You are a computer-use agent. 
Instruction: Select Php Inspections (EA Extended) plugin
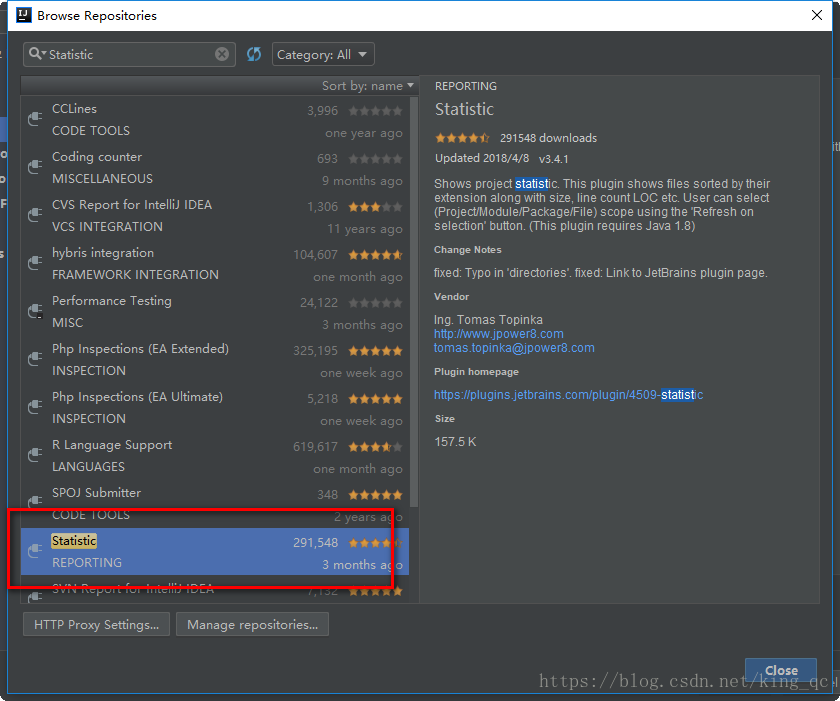tap(140, 349)
